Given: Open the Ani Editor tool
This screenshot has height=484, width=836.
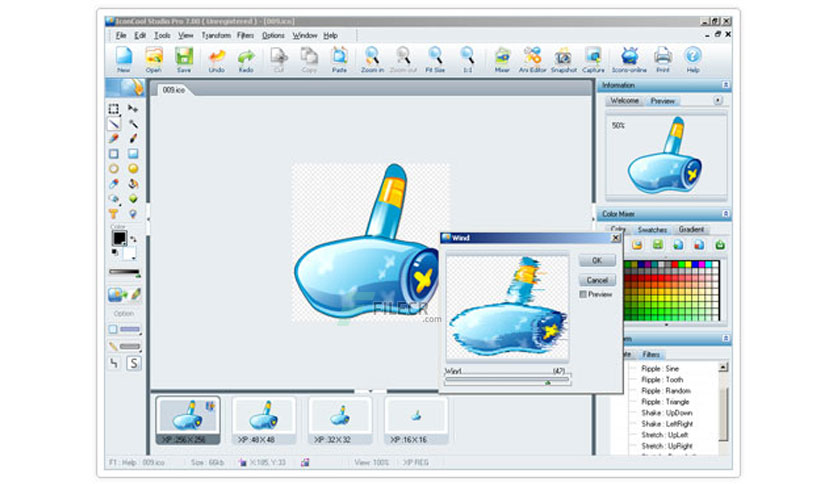Looking at the screenshot, I should (532, 59).
